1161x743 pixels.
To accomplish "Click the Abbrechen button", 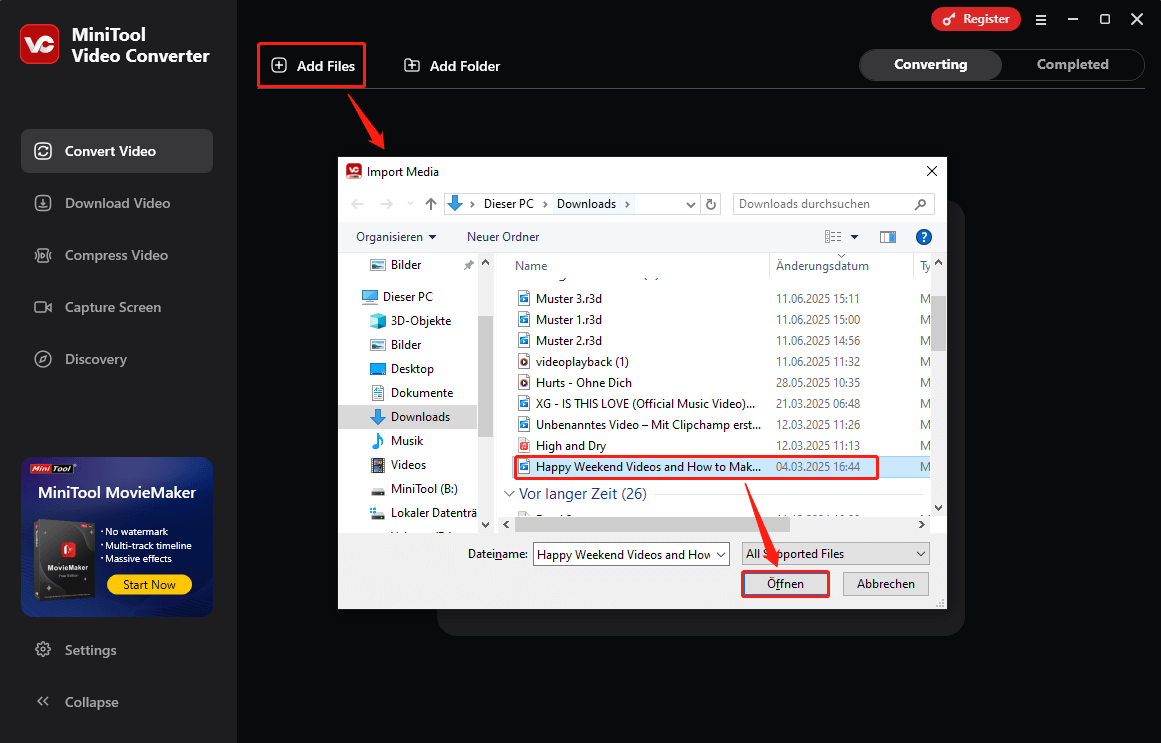I will click(886, 584).
